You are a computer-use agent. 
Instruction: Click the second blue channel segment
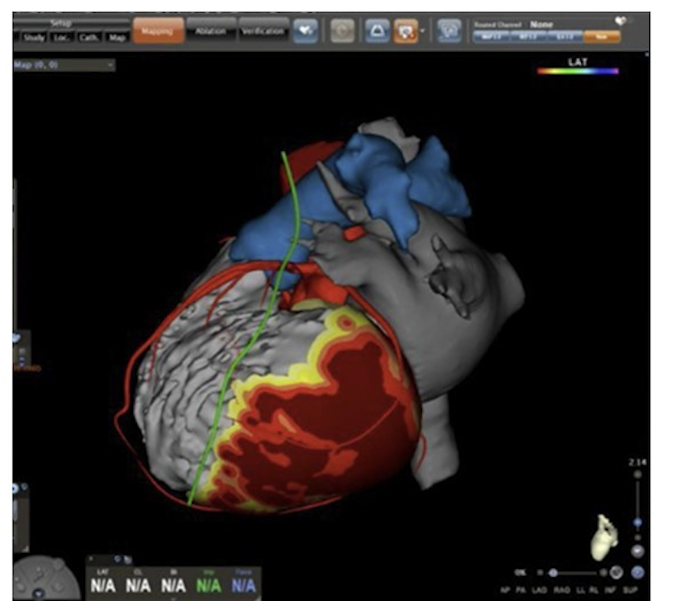528,37
